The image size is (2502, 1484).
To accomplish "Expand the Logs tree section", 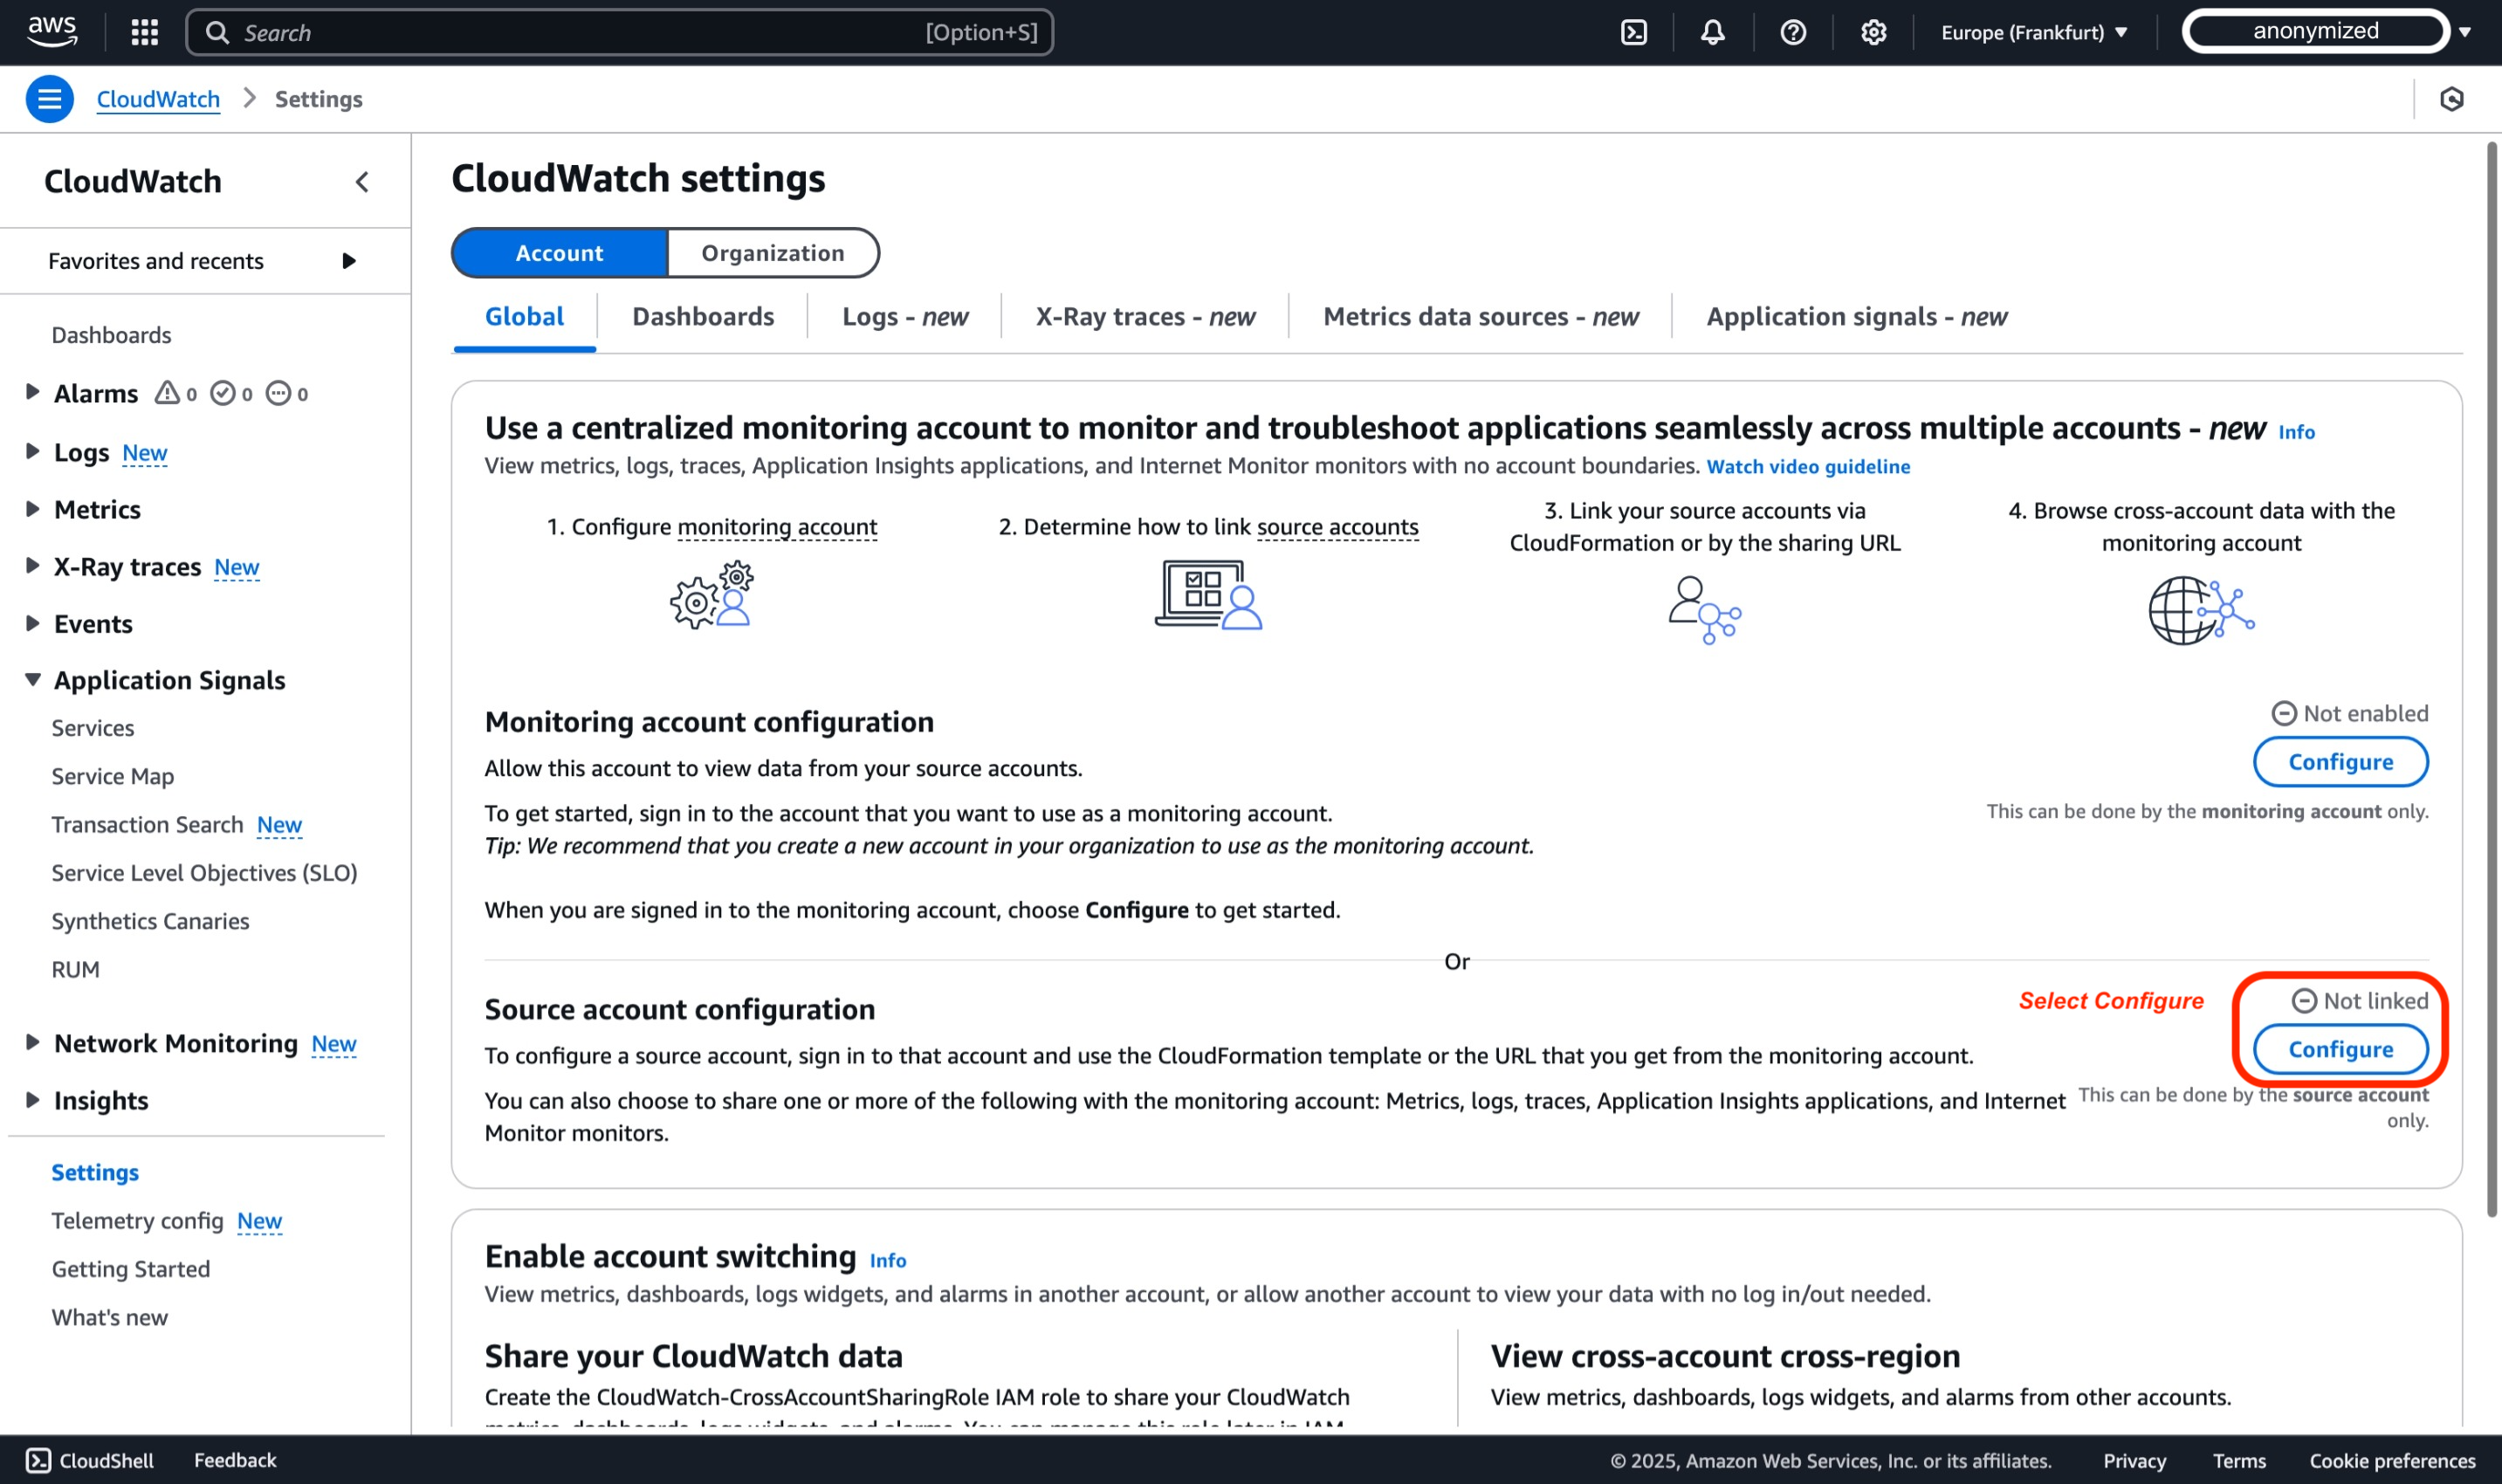I will coord(32,451).
